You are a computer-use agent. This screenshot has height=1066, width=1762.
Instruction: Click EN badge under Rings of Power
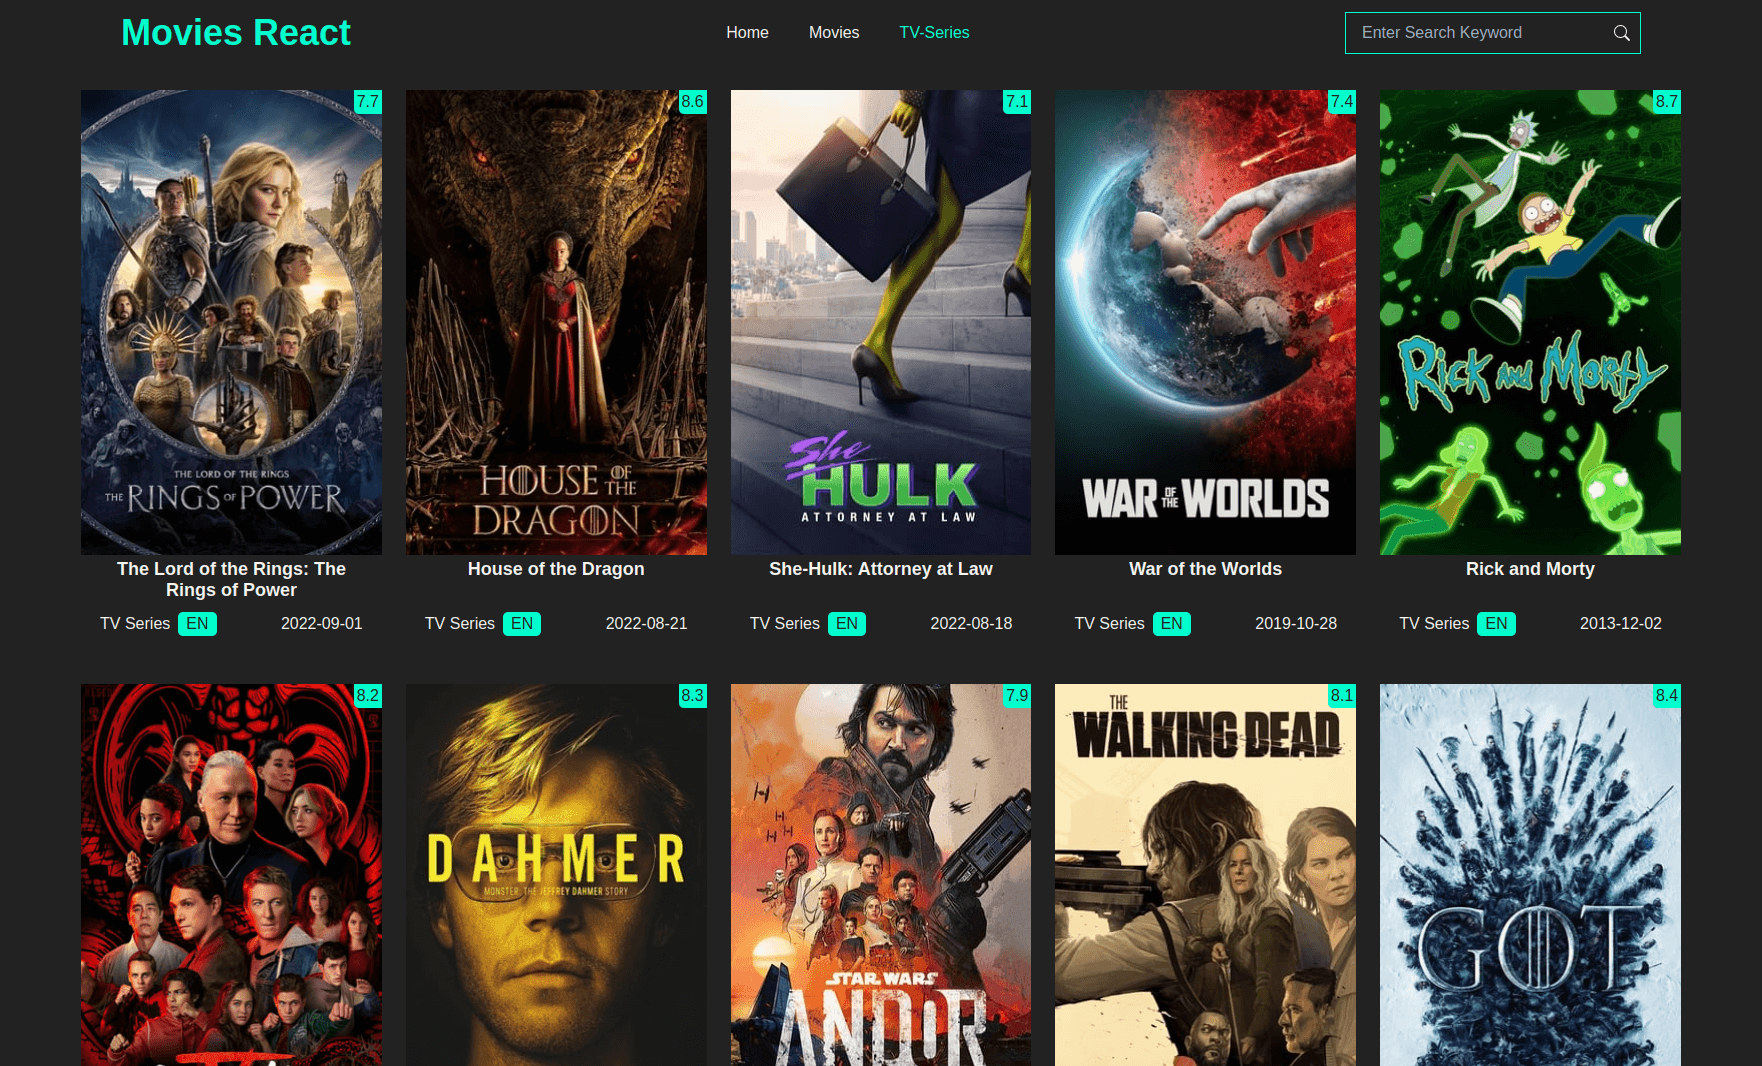[197, 624]
